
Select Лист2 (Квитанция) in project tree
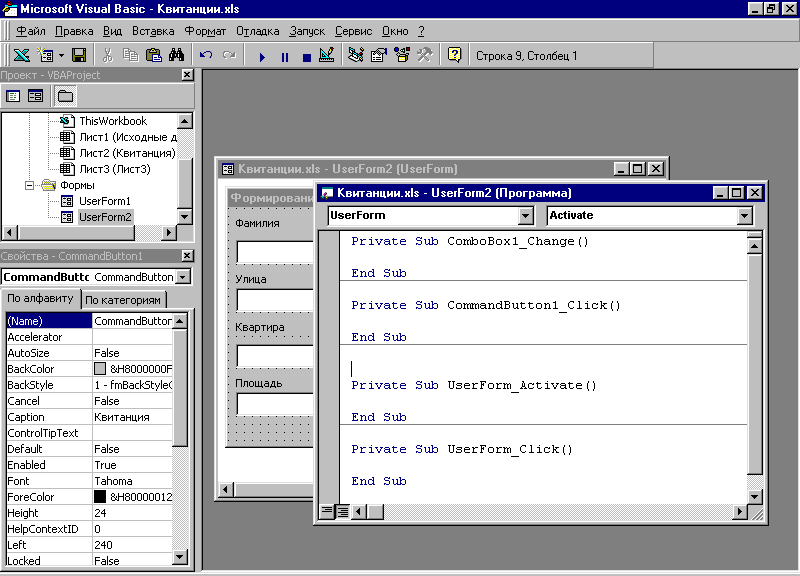pyautogui.click(x=128, y=153)
